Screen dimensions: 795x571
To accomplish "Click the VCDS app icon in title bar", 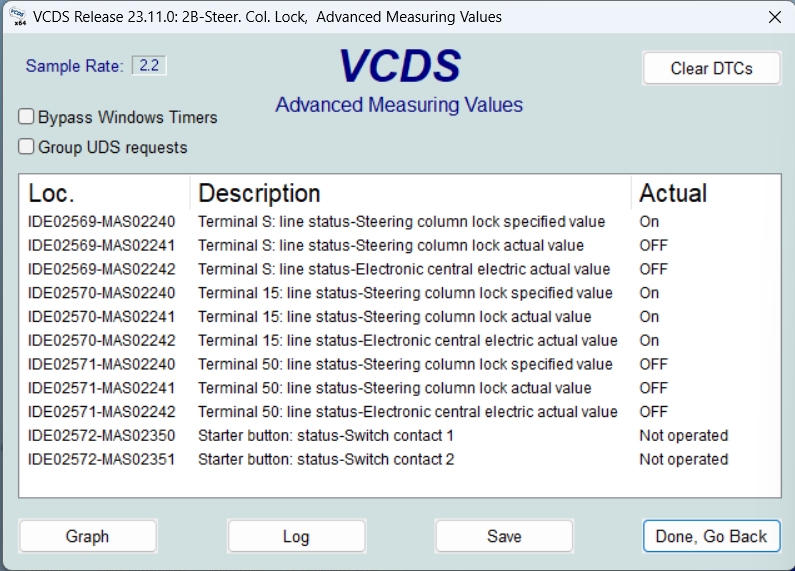I will (x=18, y=16).
